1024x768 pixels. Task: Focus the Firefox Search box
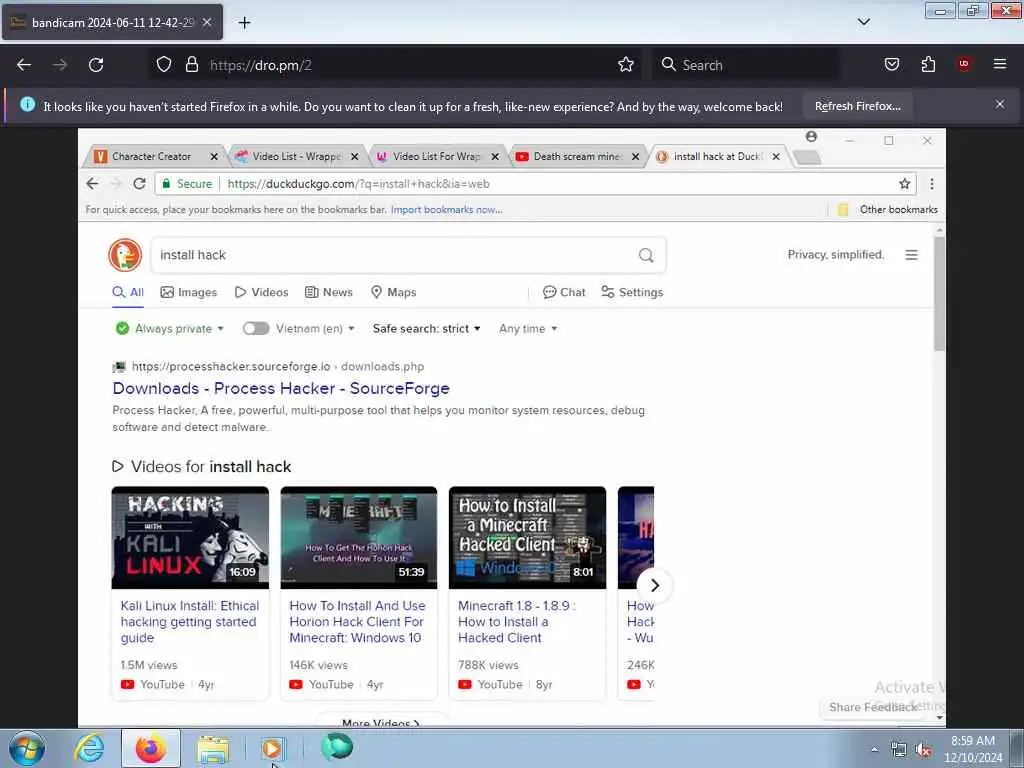click(745, 65)
